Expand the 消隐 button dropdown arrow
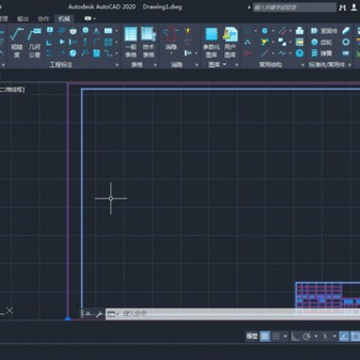This screenshot has width=360, height=360. [171, 53]
